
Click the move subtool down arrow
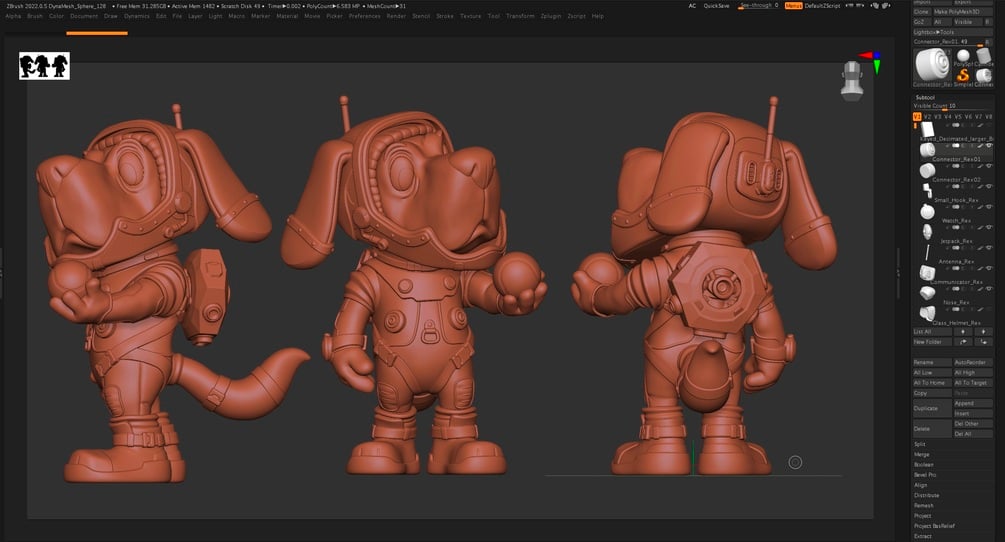click(x=983, y=342)
